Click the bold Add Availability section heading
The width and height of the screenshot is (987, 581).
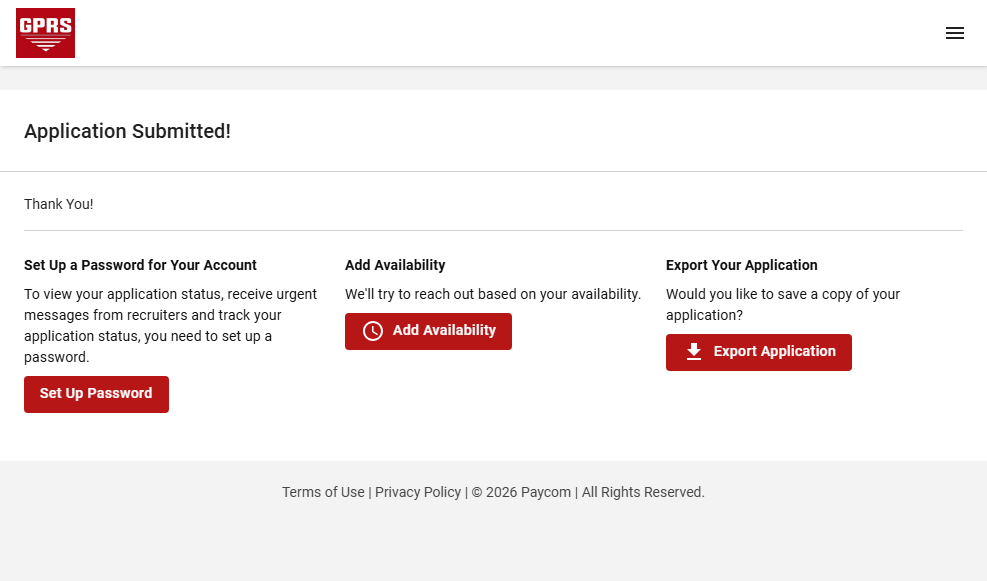coord(395,265)
